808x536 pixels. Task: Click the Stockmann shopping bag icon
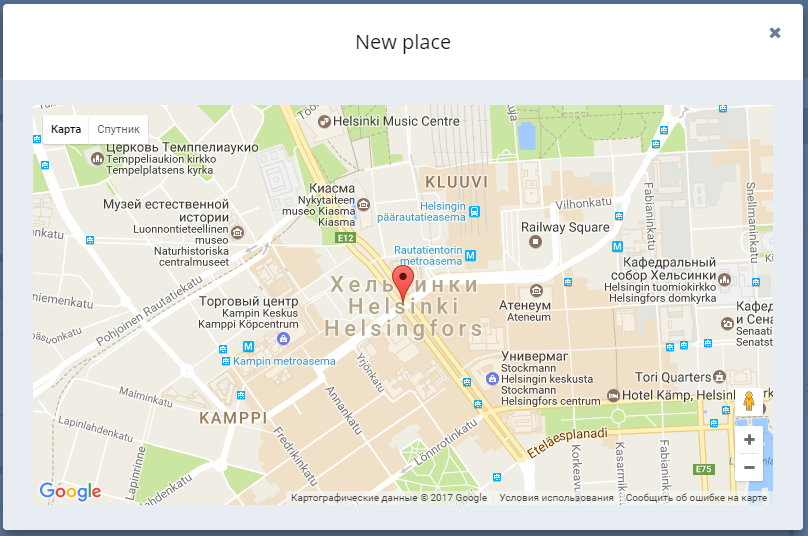click(x=492, y=379)
